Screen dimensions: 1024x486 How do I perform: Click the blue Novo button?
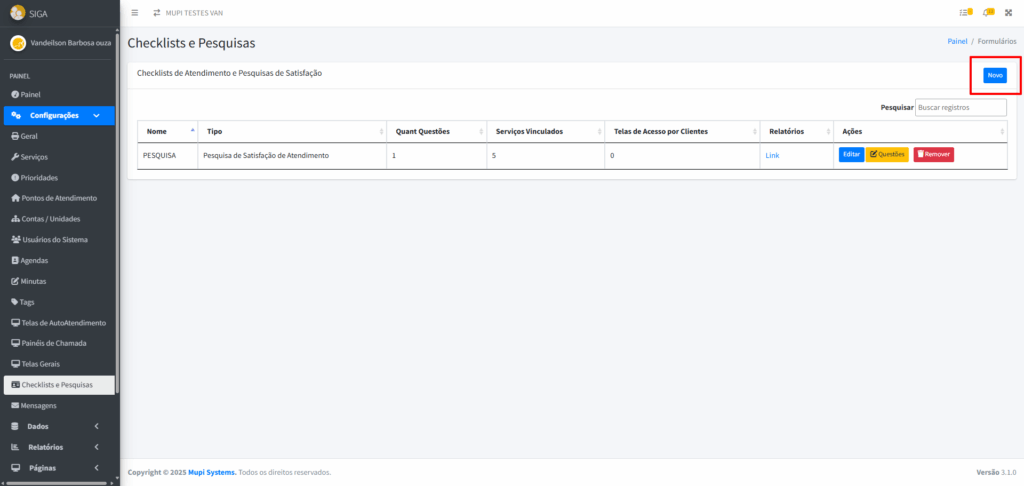coord(994,75)
